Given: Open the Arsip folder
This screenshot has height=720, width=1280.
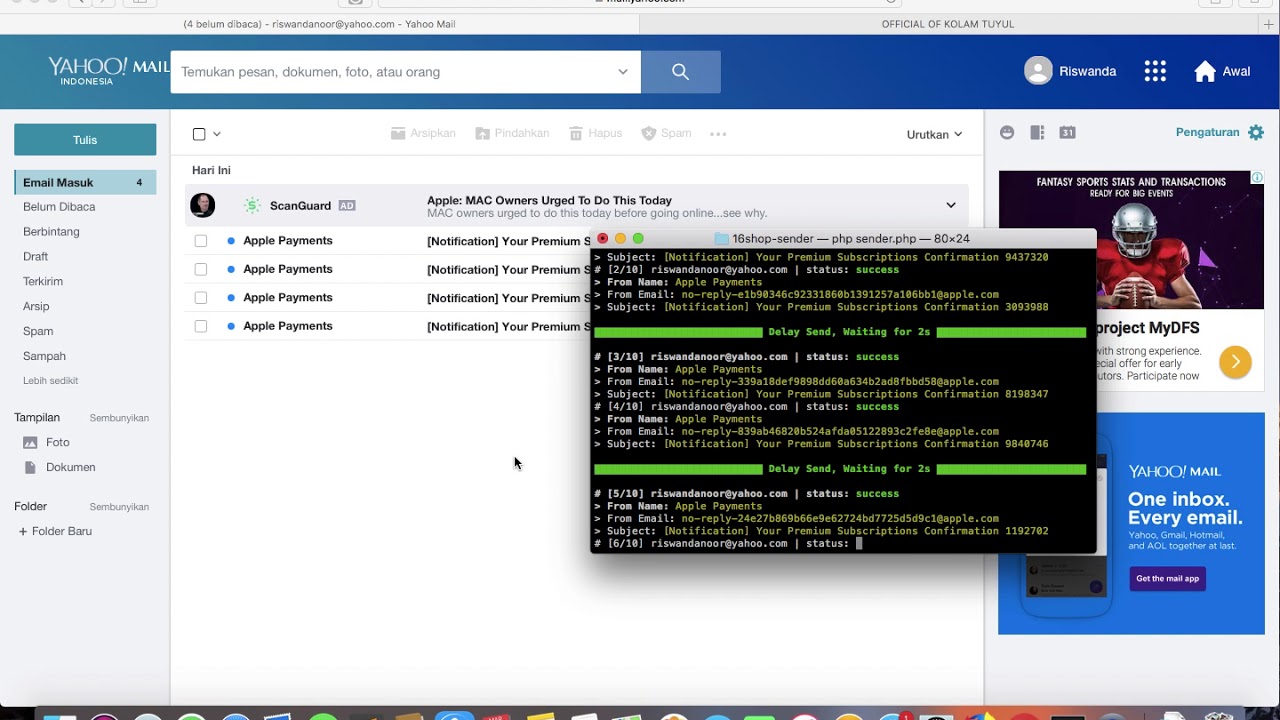Looking at the screenshot, I should 36,306.
